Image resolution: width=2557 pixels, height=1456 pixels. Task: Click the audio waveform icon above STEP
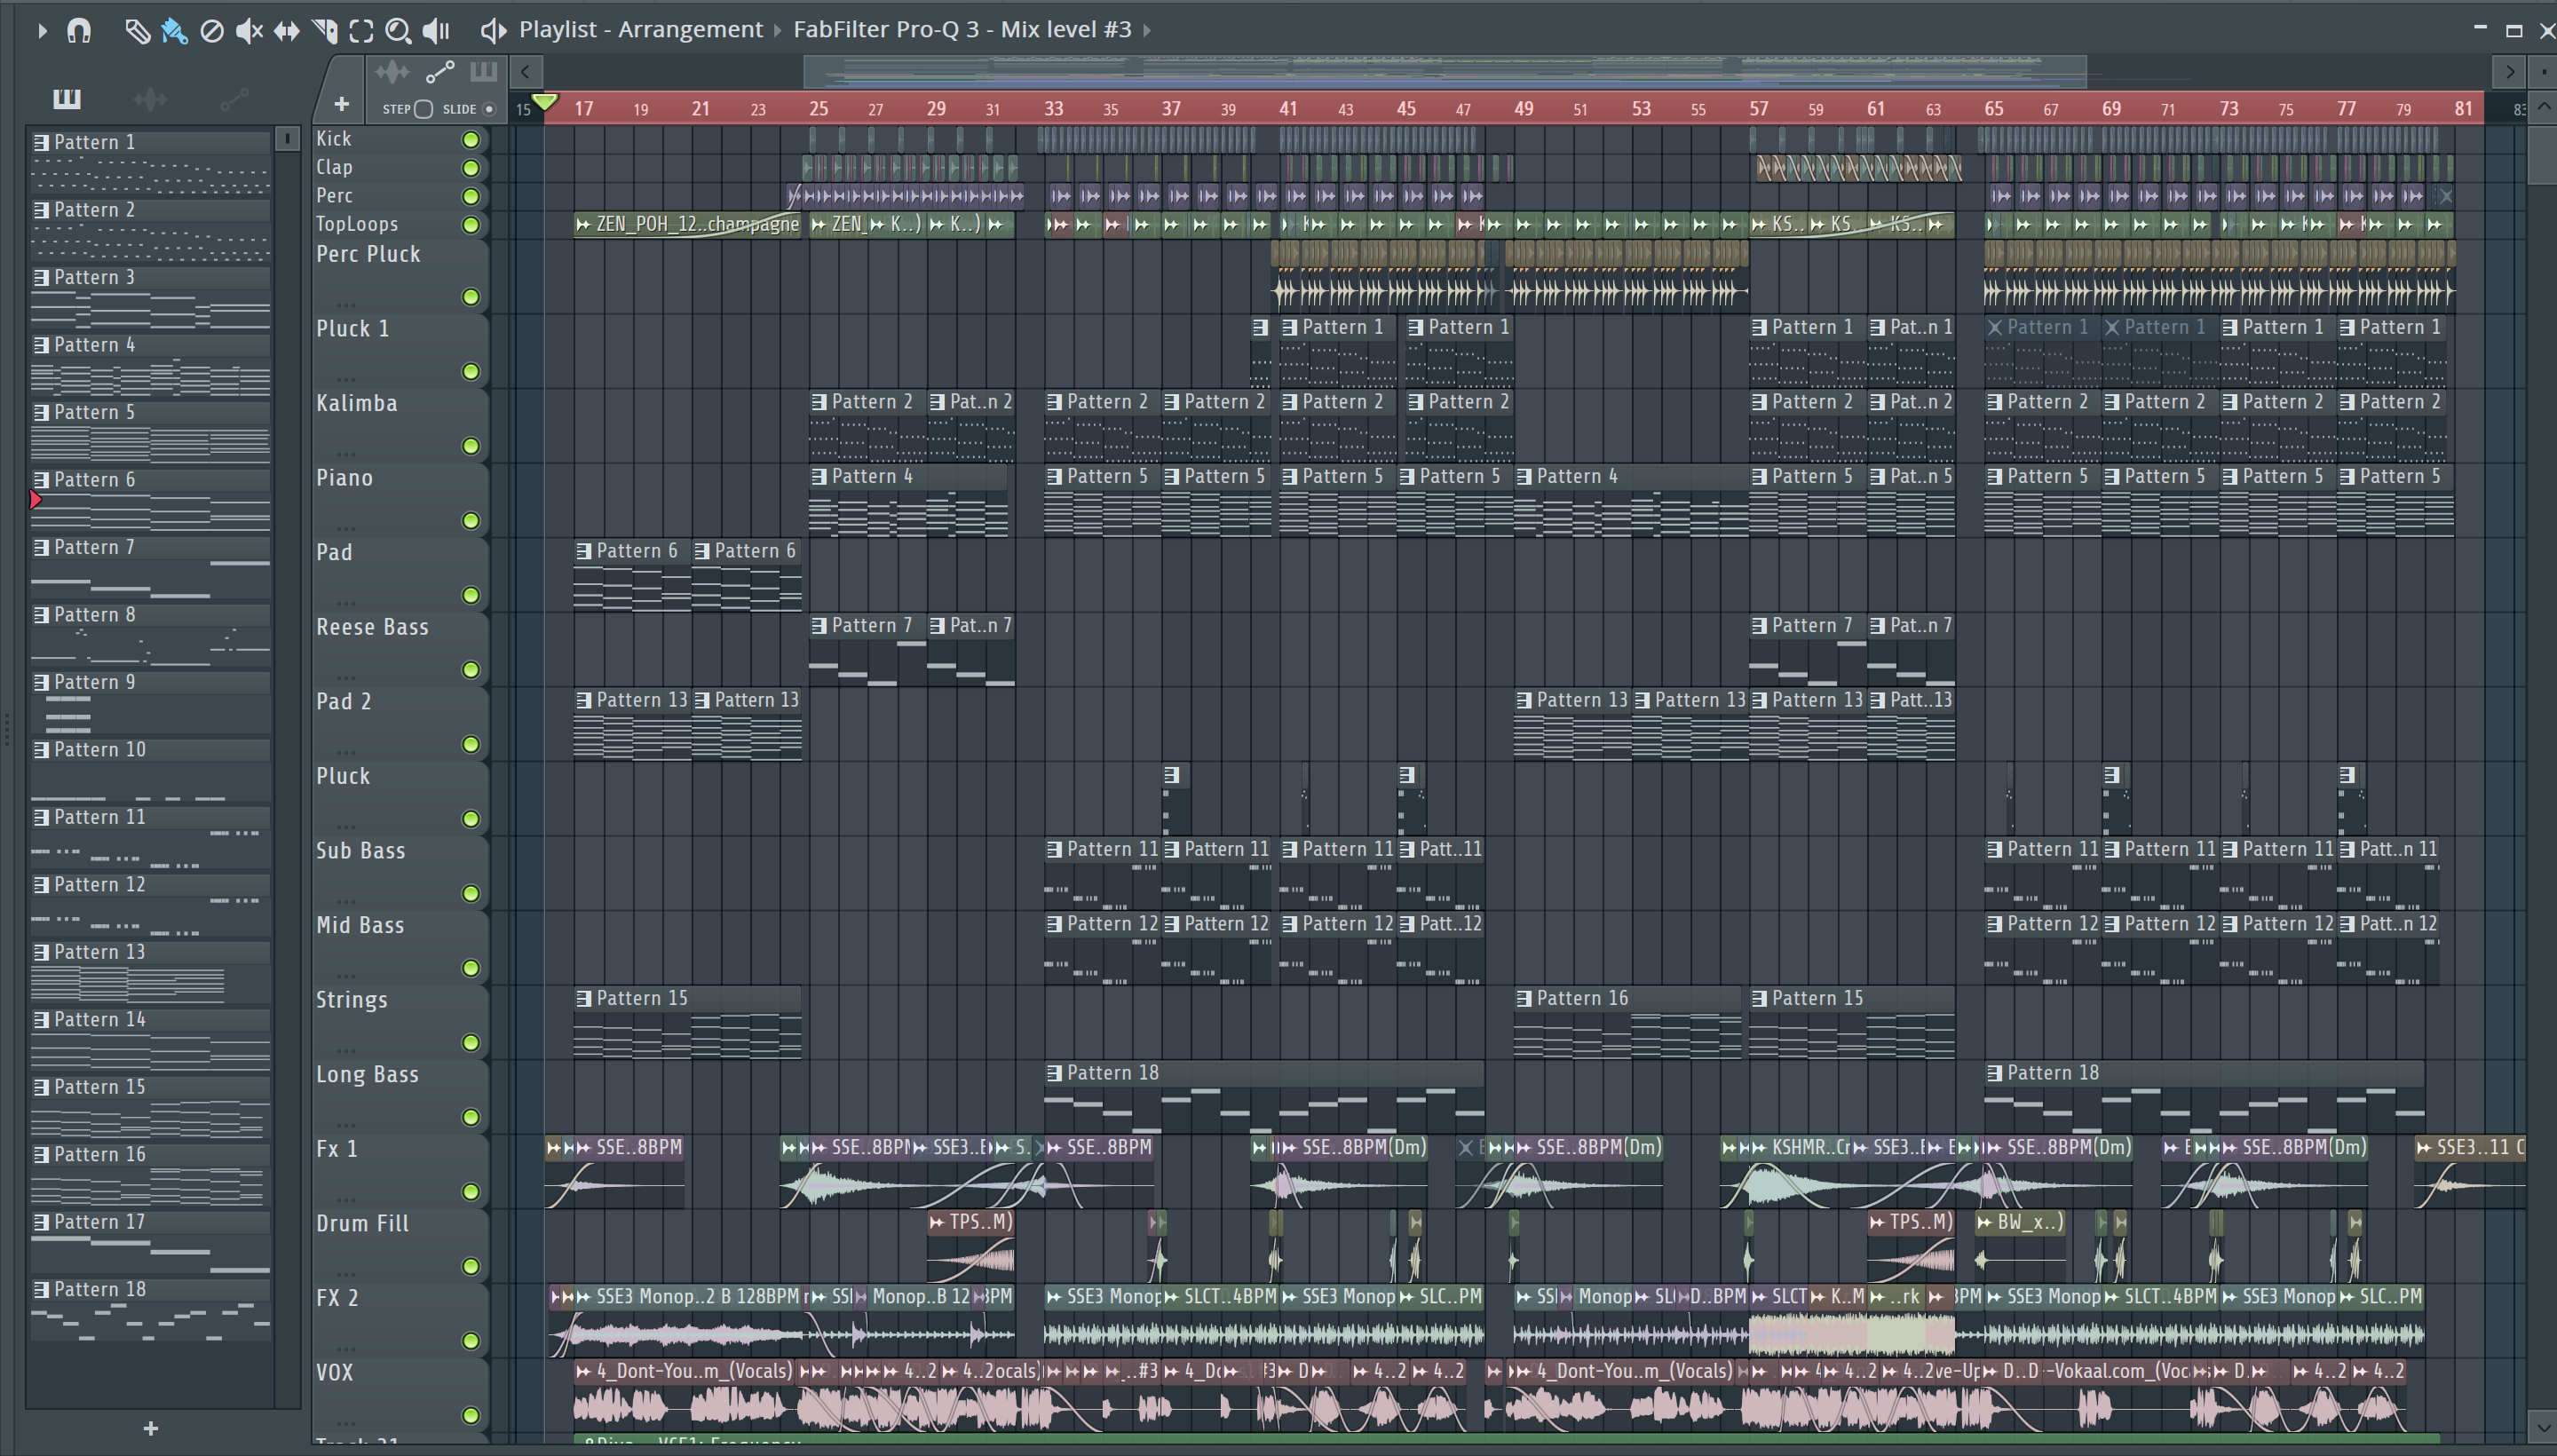click(392, 72)
